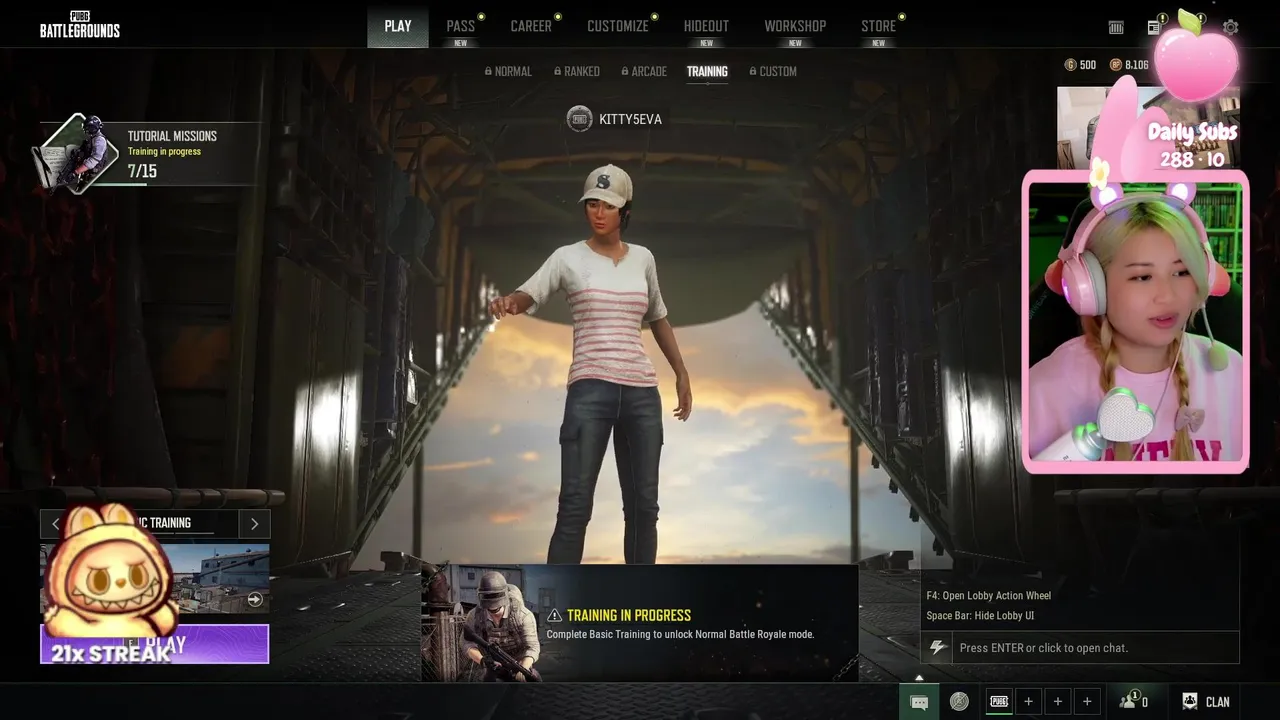Image resolution: width=1280 pixels, height=720 pixels.
Task: Open the STORE tab
Action: point(878,26)
